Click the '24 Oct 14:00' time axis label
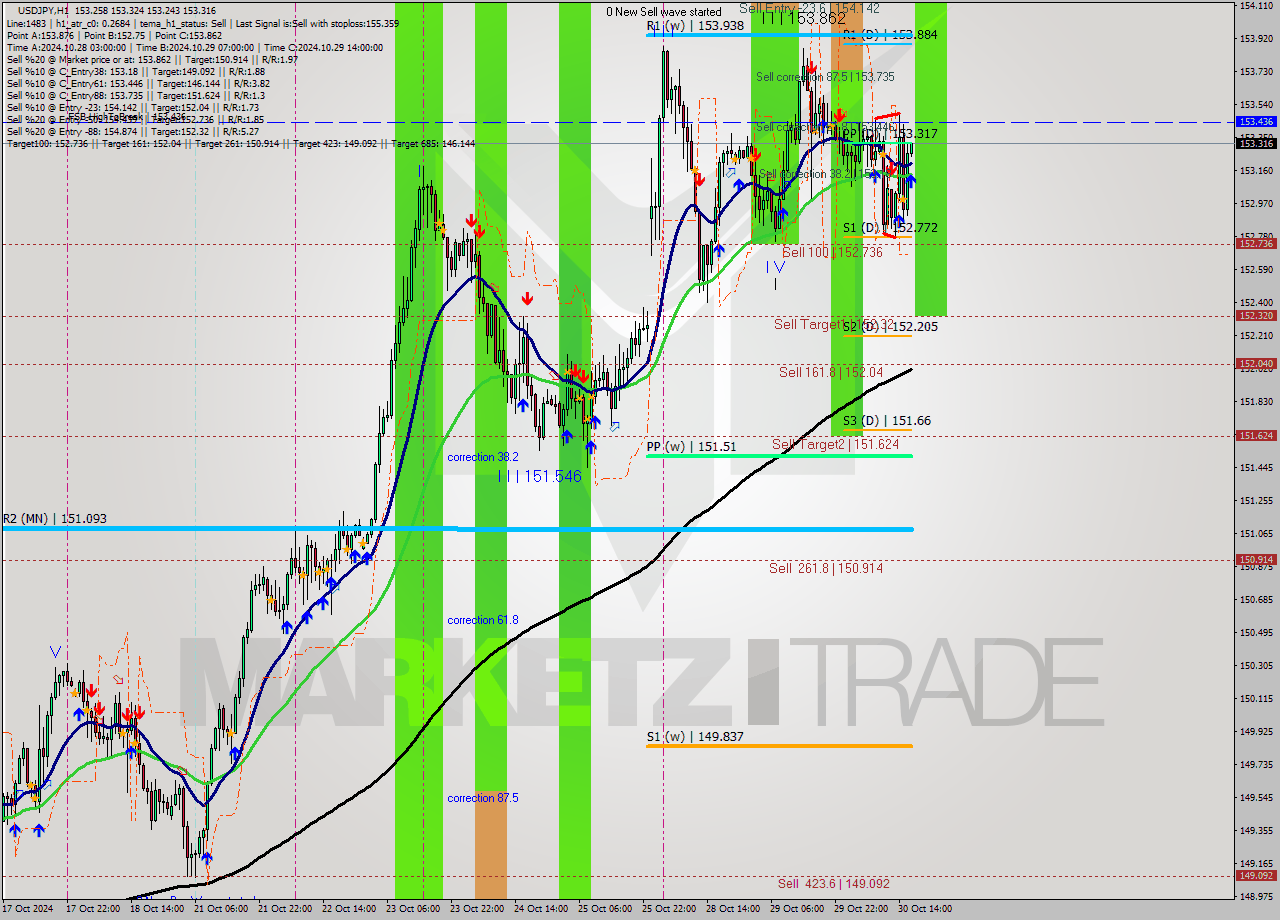This screenshot has width=1280, height=920. [x=541, y=909]
